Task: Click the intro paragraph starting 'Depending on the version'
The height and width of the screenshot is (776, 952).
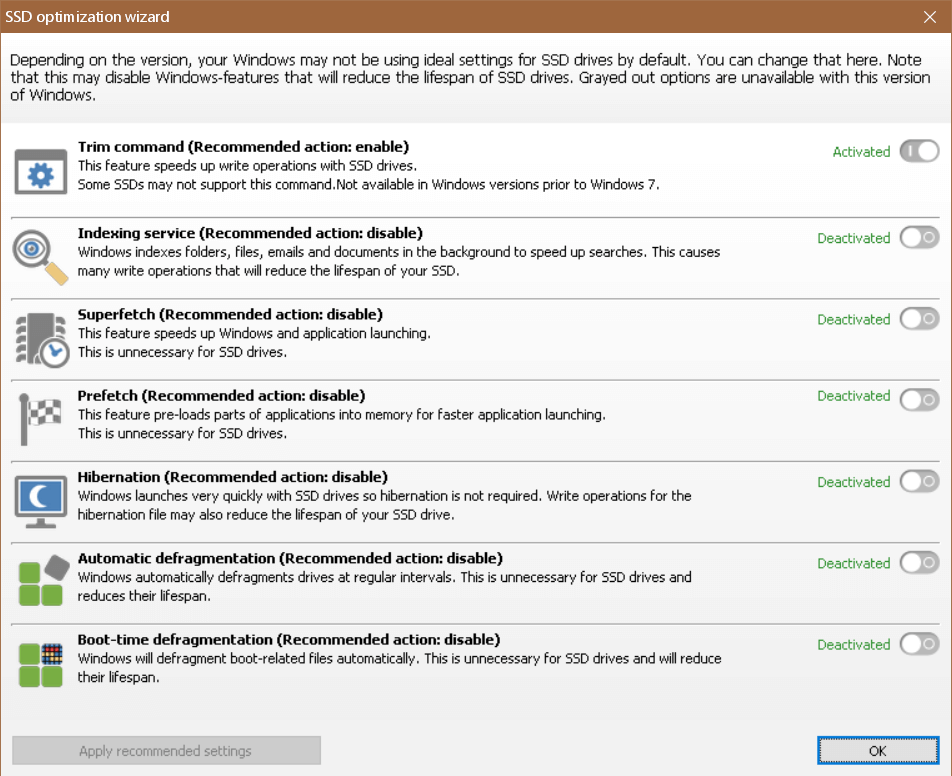Action: tap(470, 78)
